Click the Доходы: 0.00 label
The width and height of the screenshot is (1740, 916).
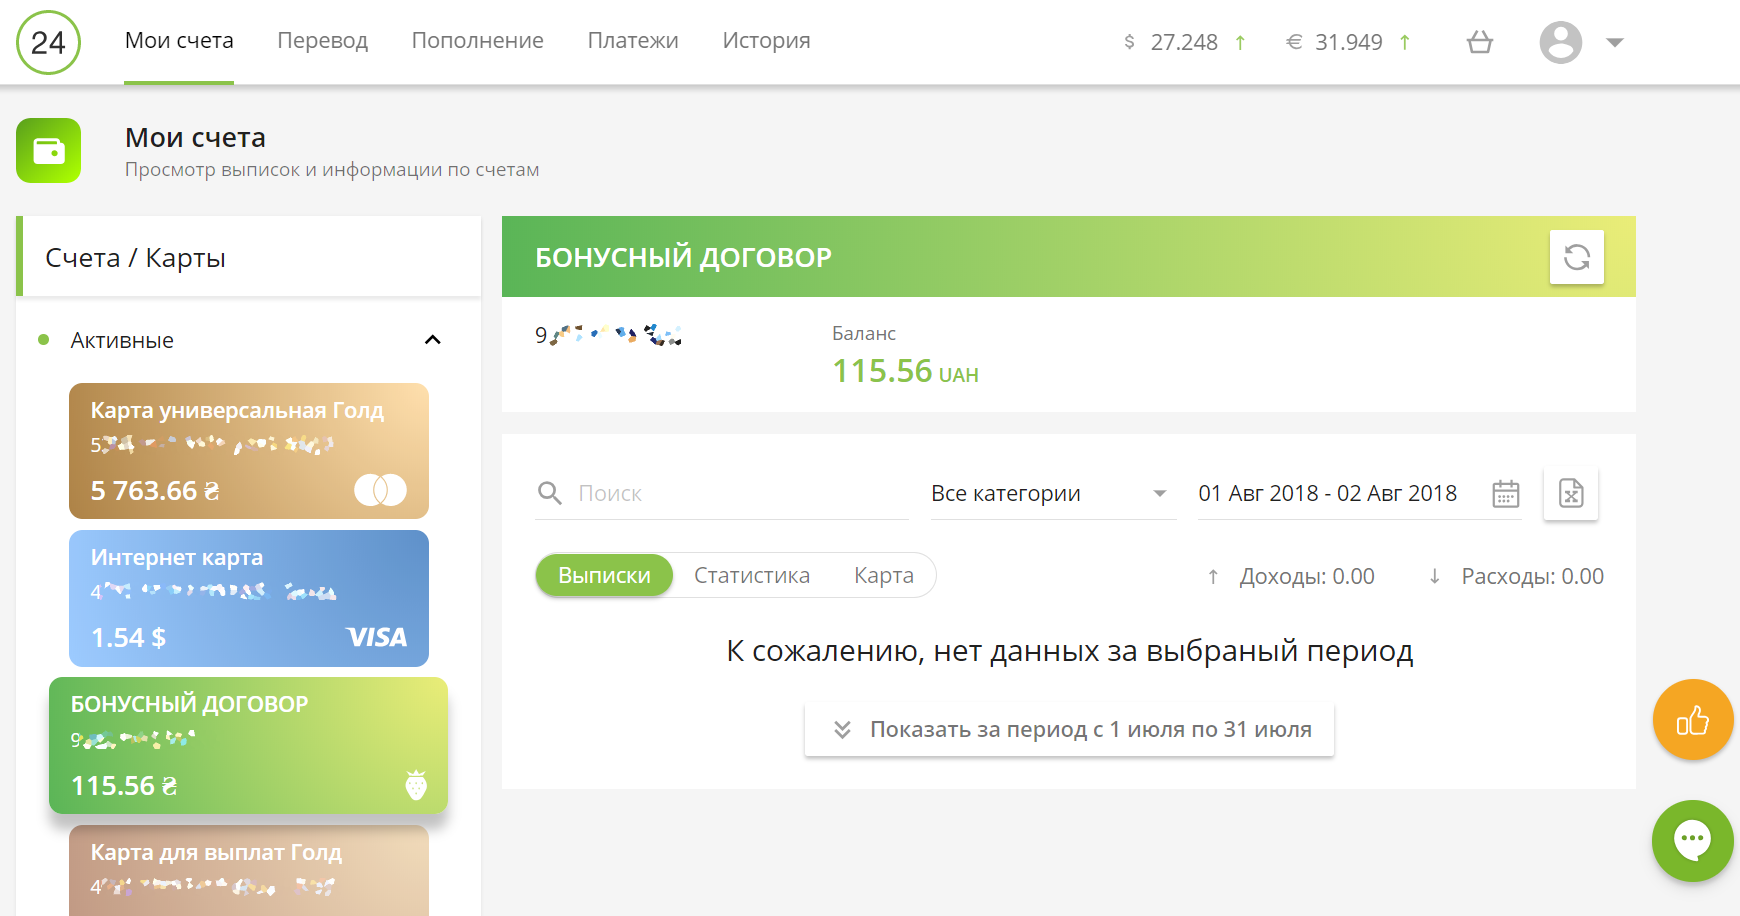[1307, 576]
